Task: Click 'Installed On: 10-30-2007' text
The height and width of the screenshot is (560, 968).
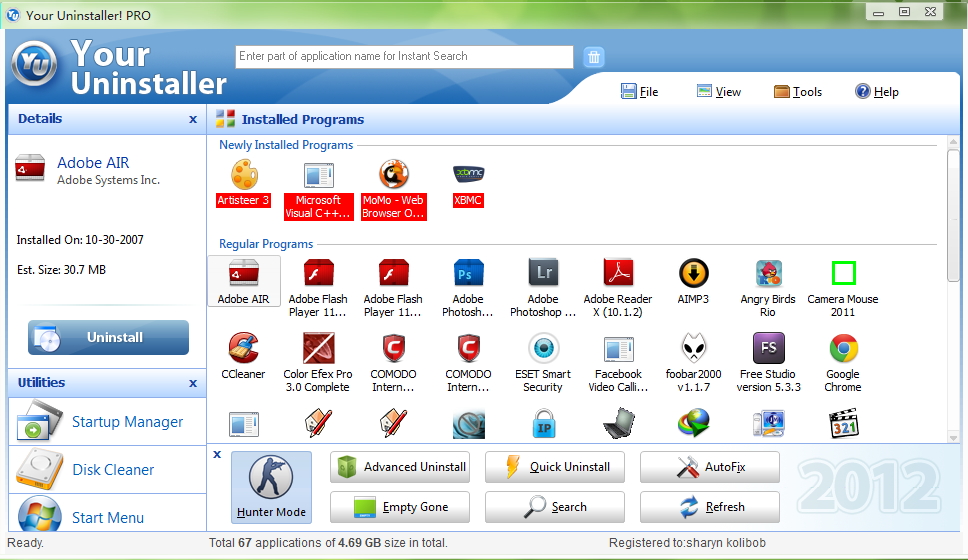Action: coord(80,240)
